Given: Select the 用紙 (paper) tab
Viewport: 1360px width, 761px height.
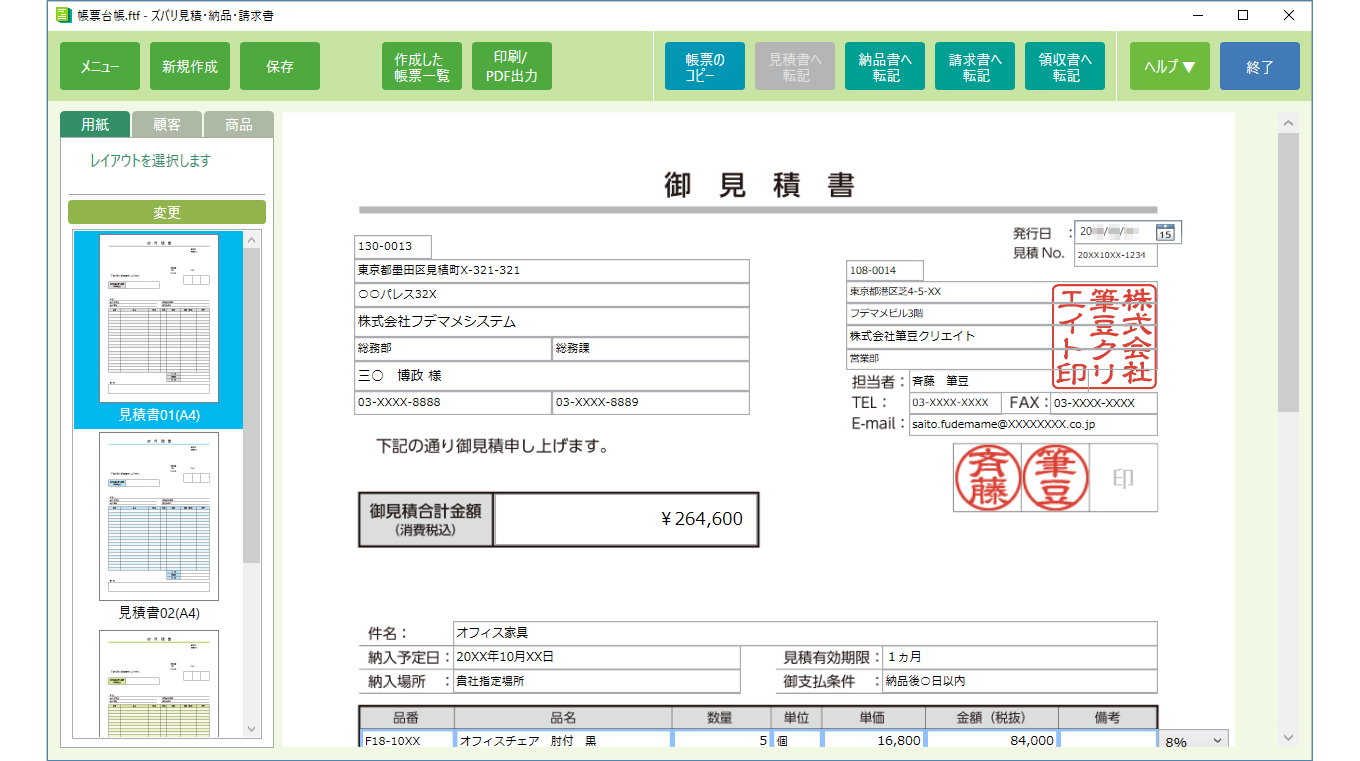Looking at the screenshot, I should [94, 124].
